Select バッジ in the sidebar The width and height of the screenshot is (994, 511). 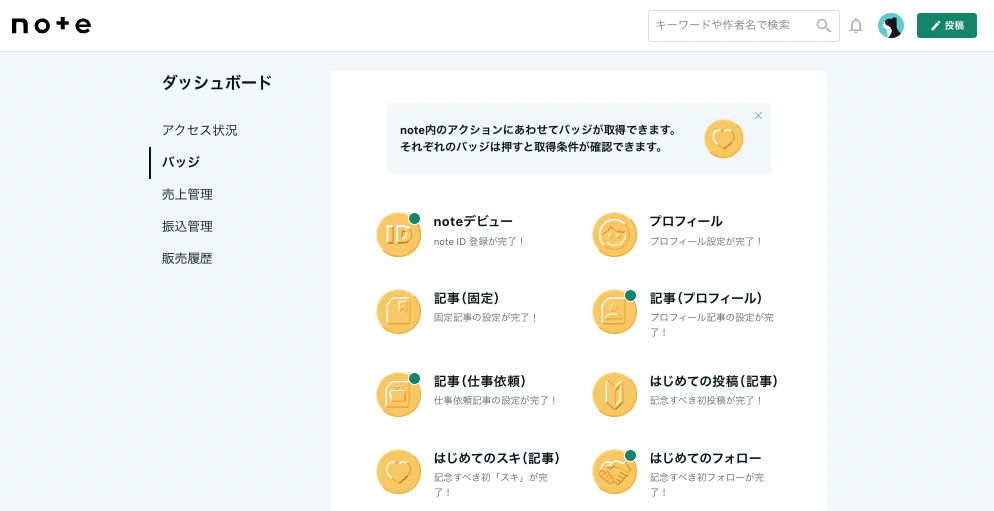181,162
